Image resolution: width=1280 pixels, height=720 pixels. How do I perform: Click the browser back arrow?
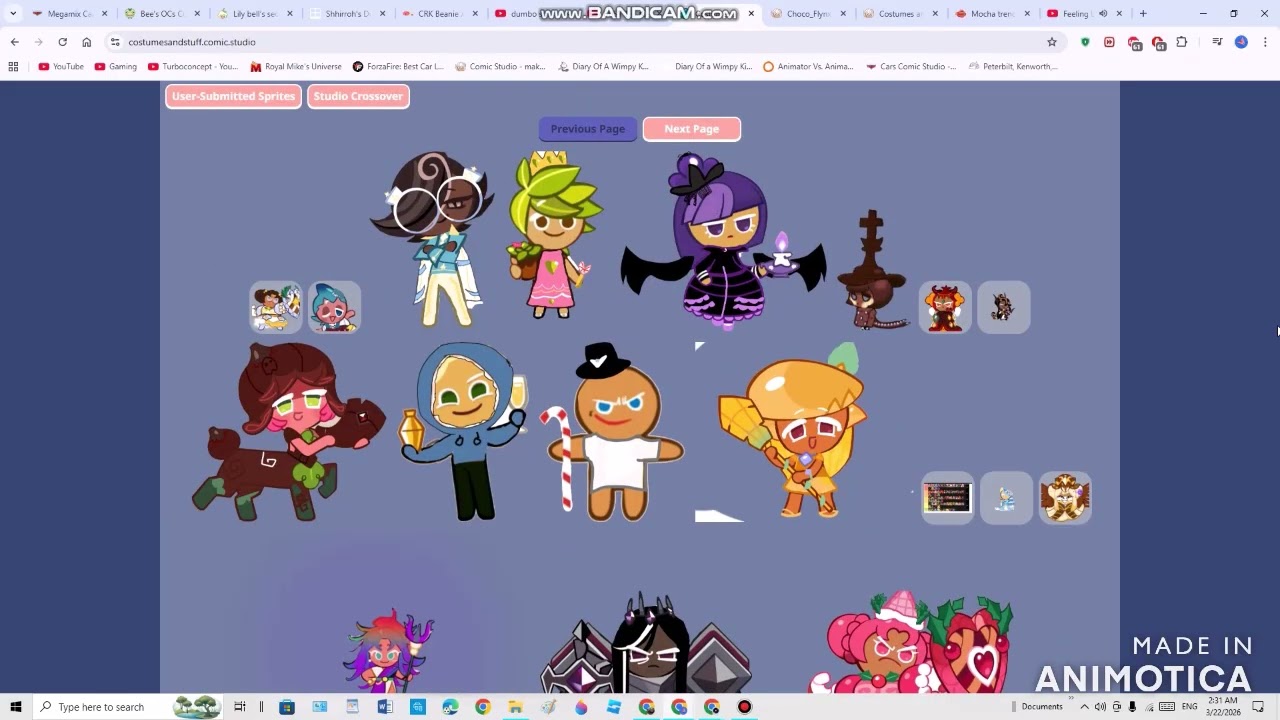[x=14, y=42]
